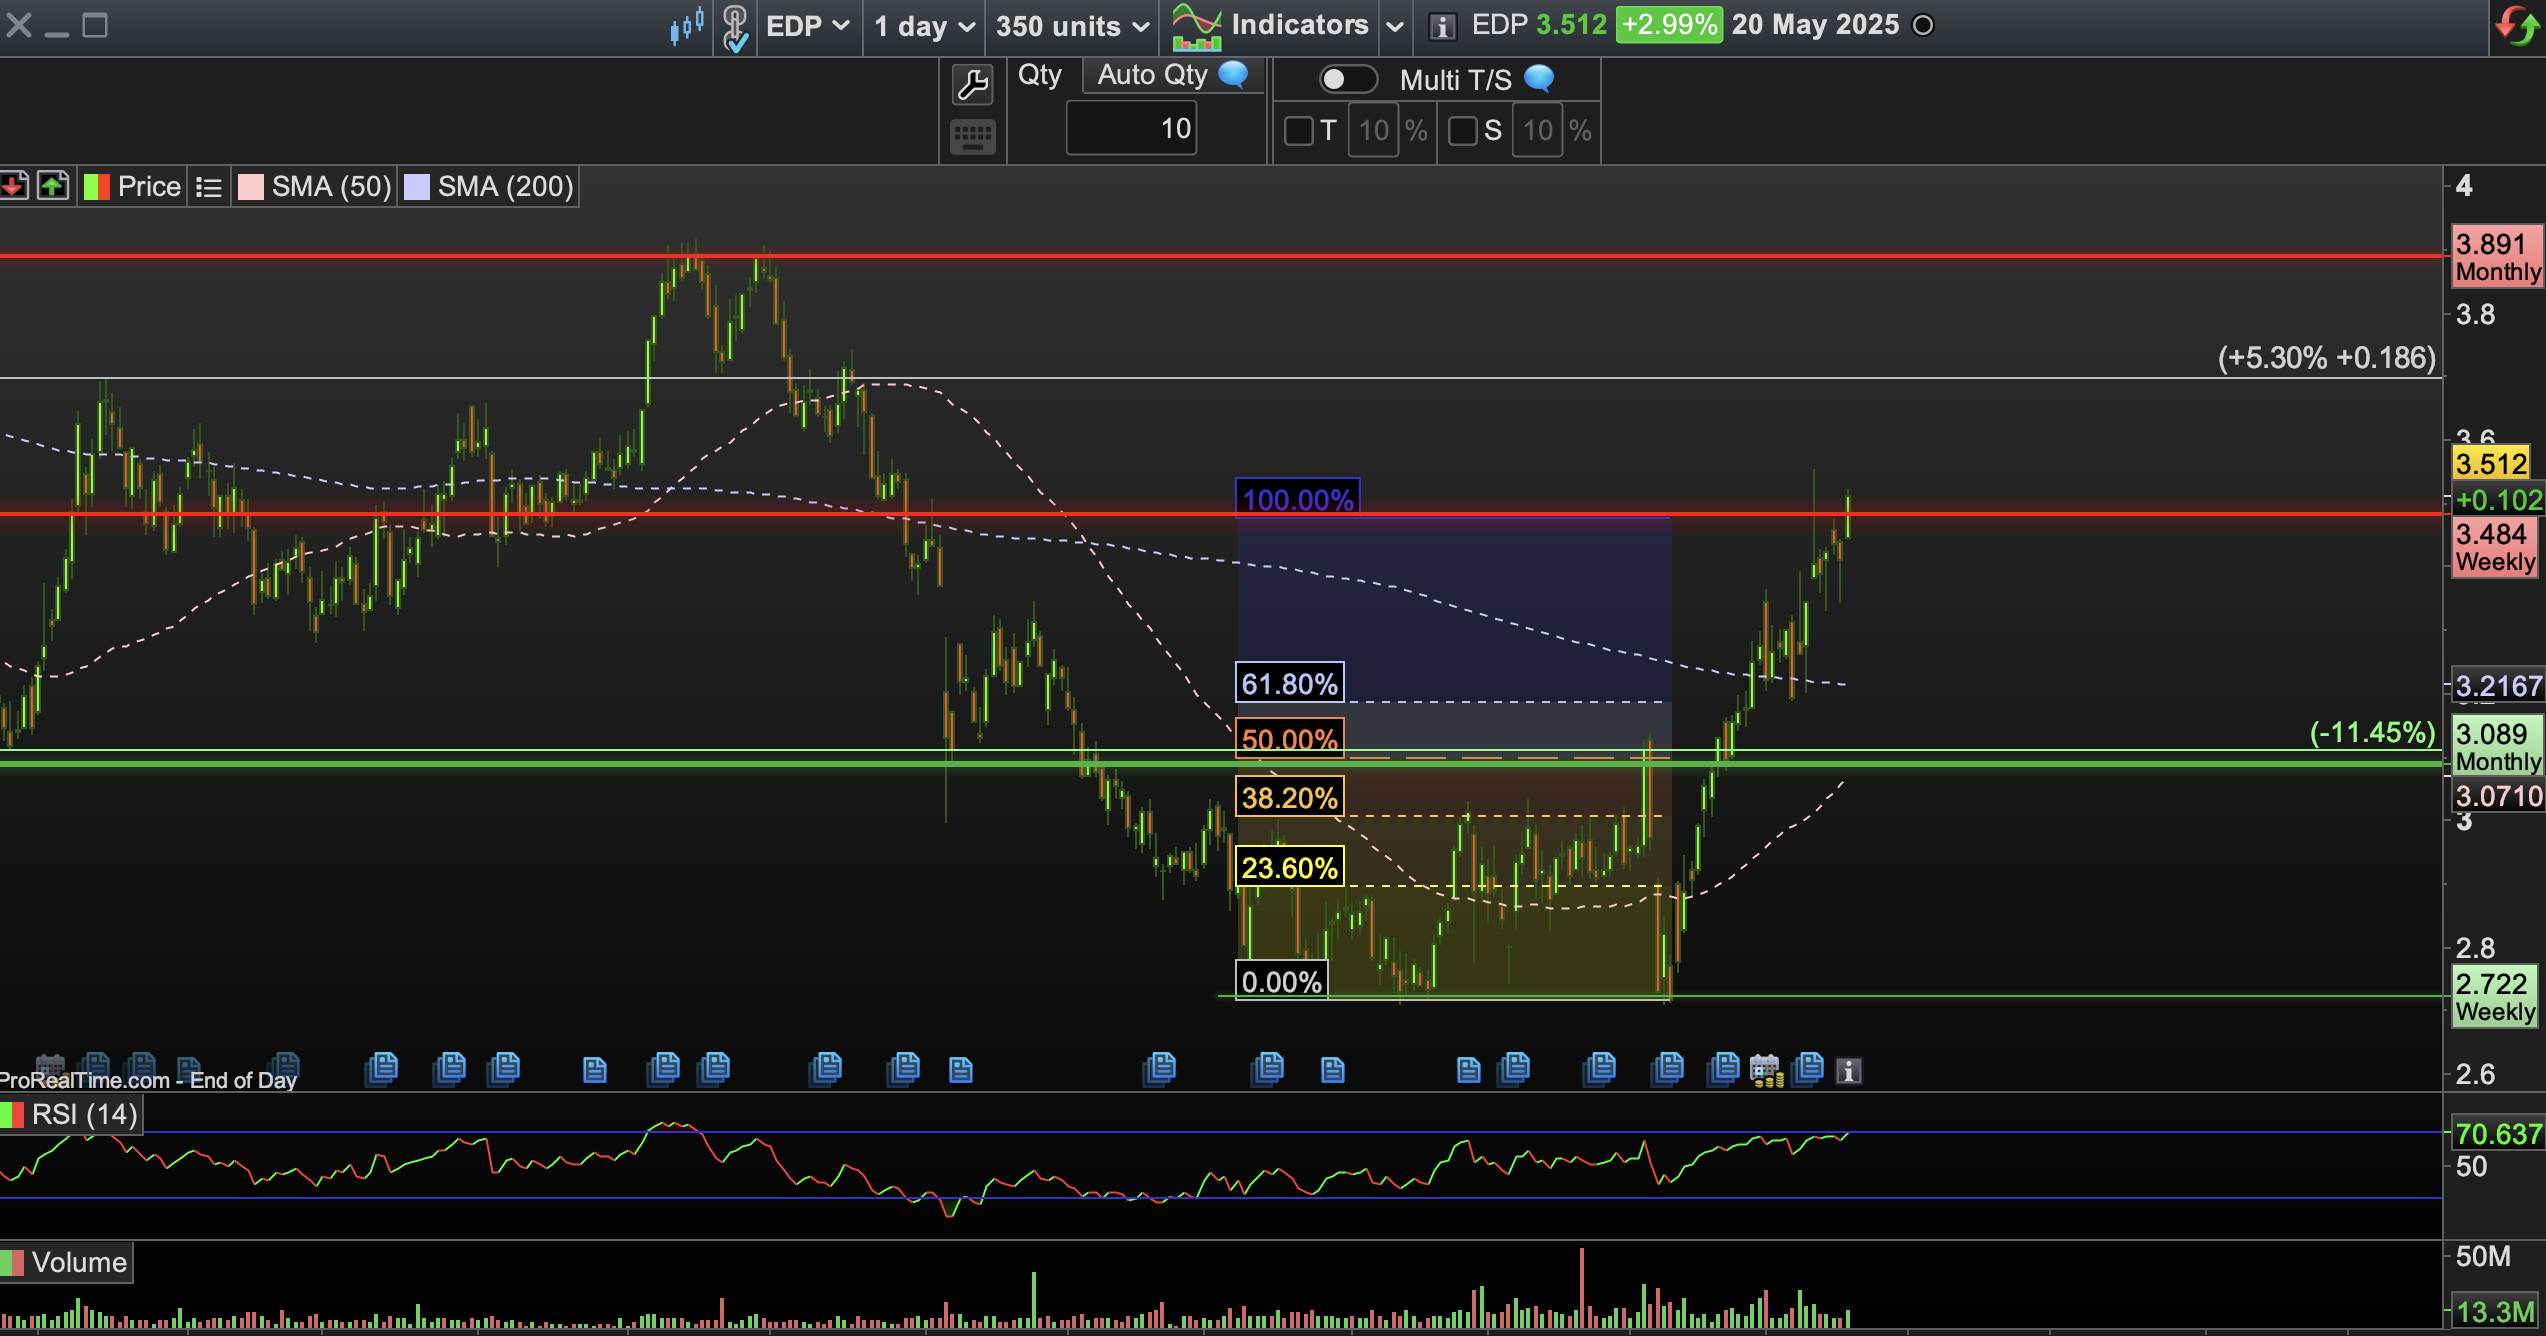Click the EDP info icon in header

pos(1441,26)
